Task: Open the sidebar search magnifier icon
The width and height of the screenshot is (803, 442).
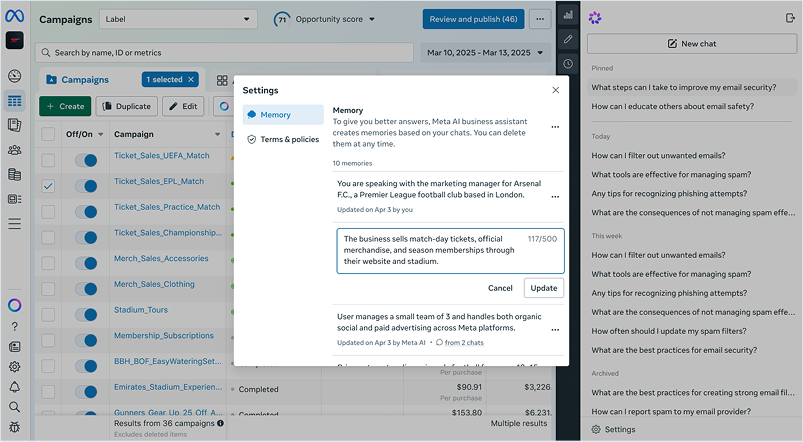Action: click(x=14, y=407)
